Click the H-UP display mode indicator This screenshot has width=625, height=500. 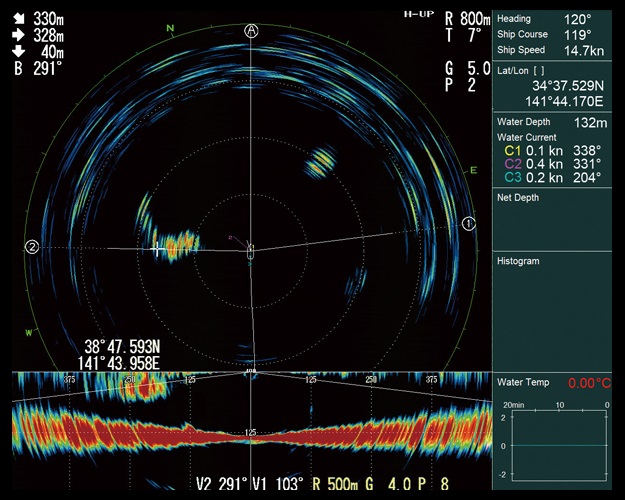[x=419, y=14]
